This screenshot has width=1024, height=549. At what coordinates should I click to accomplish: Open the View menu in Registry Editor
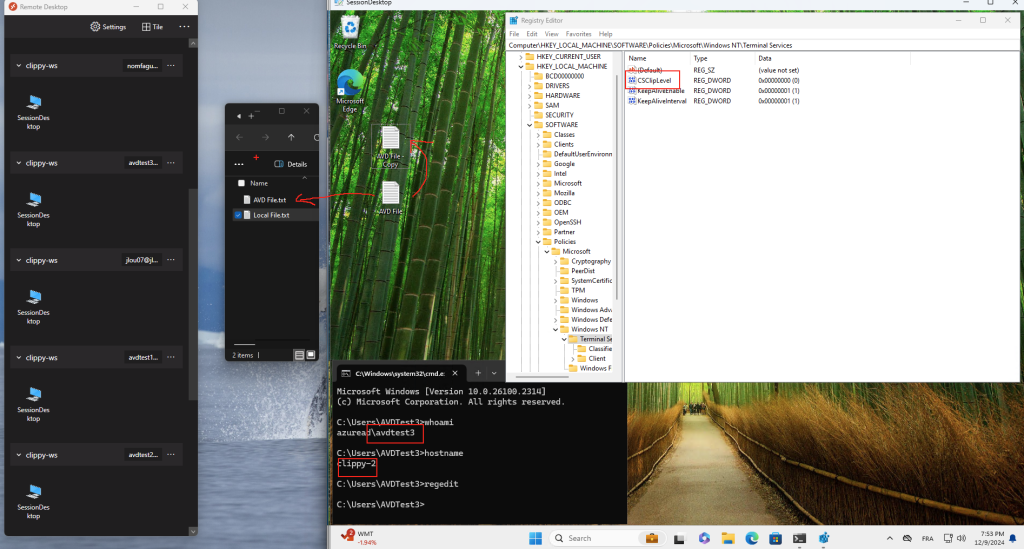551,34
